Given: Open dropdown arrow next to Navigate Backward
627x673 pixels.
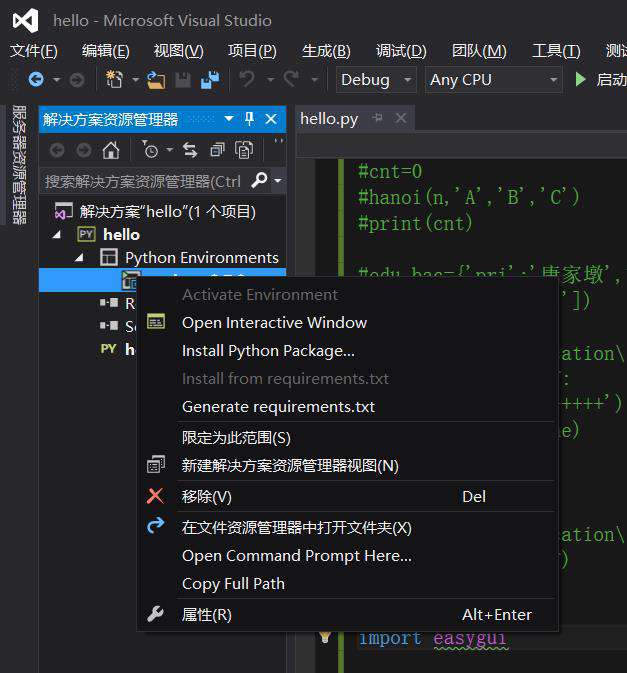Looking at the screenshot, I should [x=56, y=80].
